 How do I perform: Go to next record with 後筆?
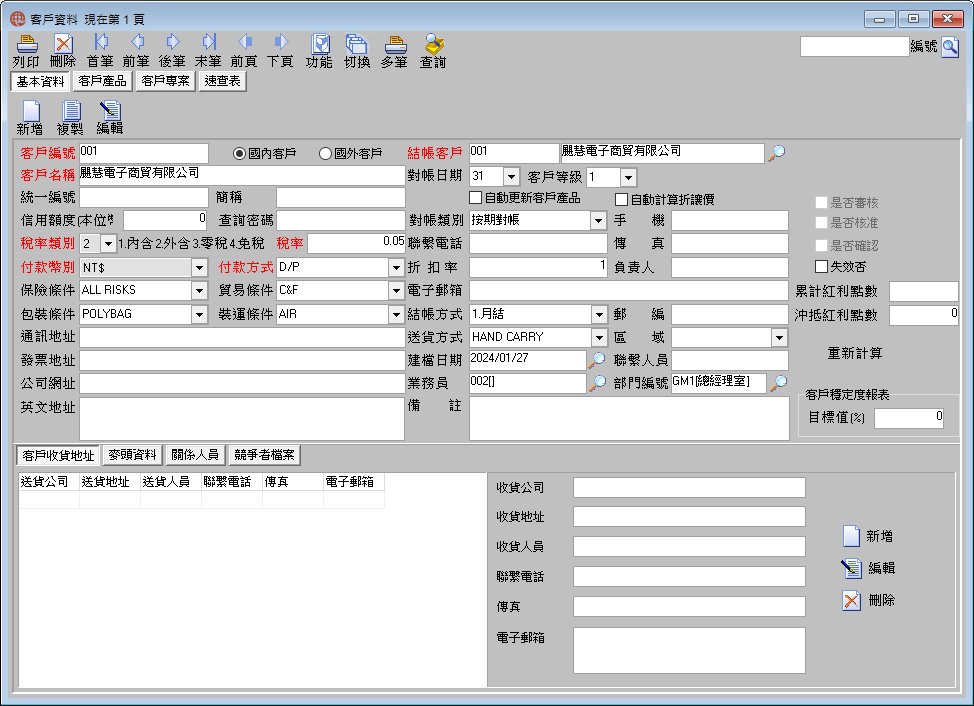coord(172,51)
